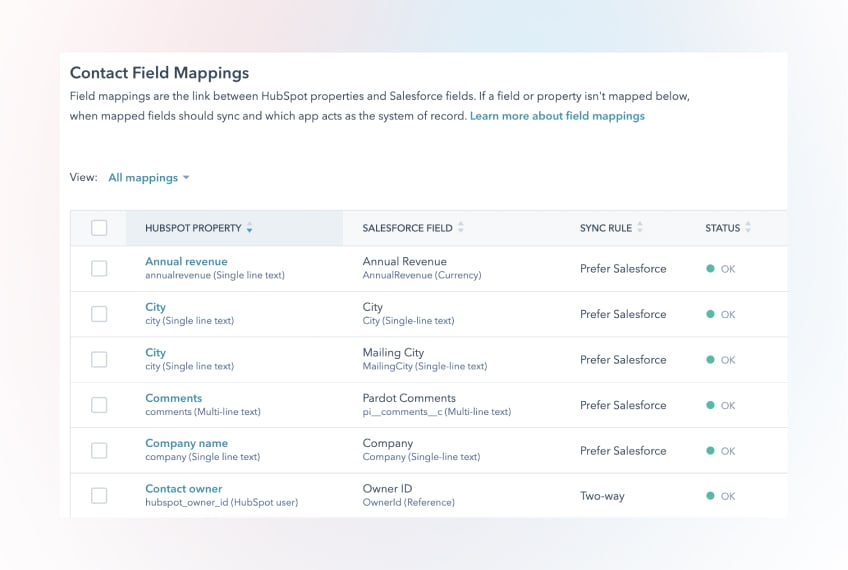Open the All mappings view dropdown

[x=148, y=178]
